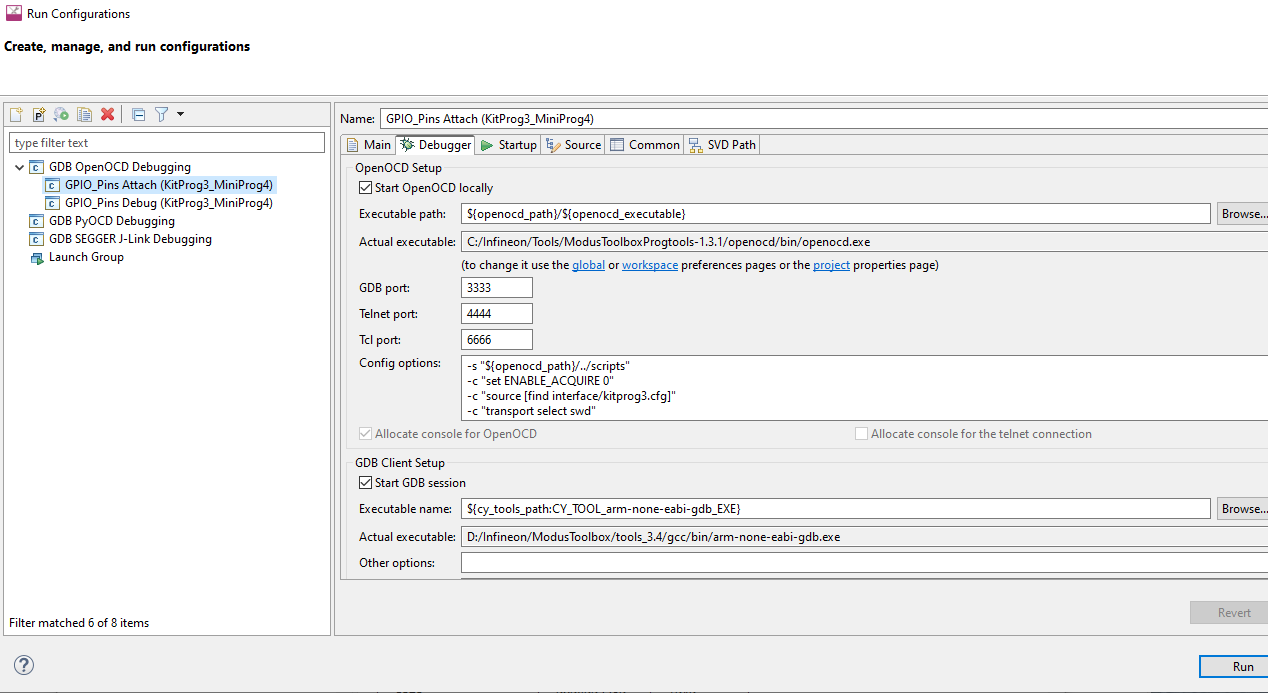Viewport: 1268px width, 693px height.
Task: Click the GDB Executable name field
Action: point(836,509)
